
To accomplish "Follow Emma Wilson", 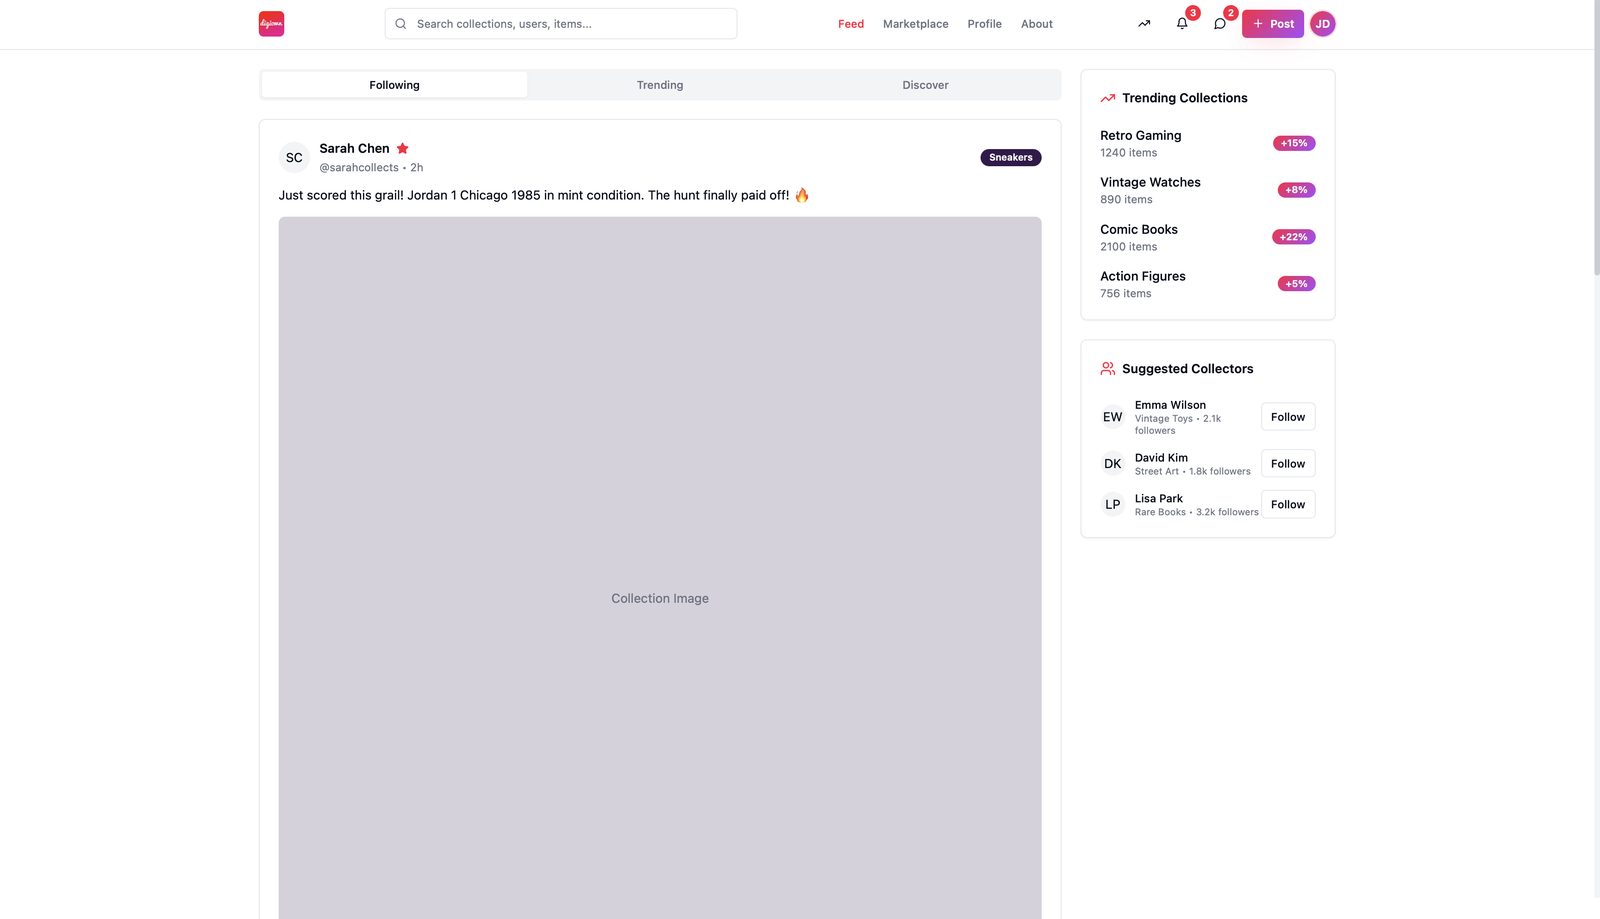I will 1288,417.
